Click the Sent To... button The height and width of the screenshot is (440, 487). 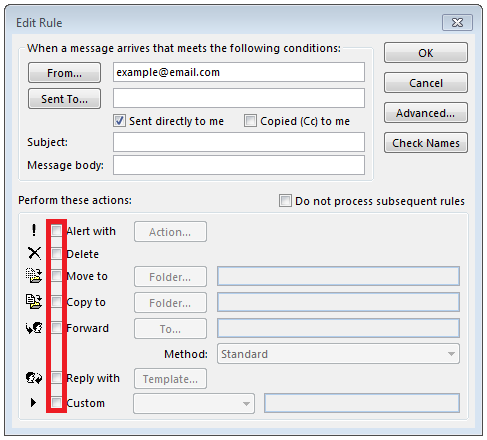[x=64, y=99]
